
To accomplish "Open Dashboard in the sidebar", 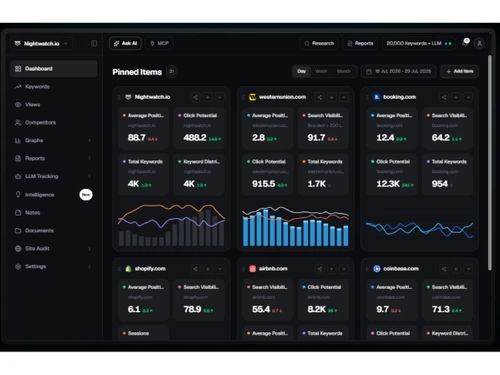I will [53, 69].
